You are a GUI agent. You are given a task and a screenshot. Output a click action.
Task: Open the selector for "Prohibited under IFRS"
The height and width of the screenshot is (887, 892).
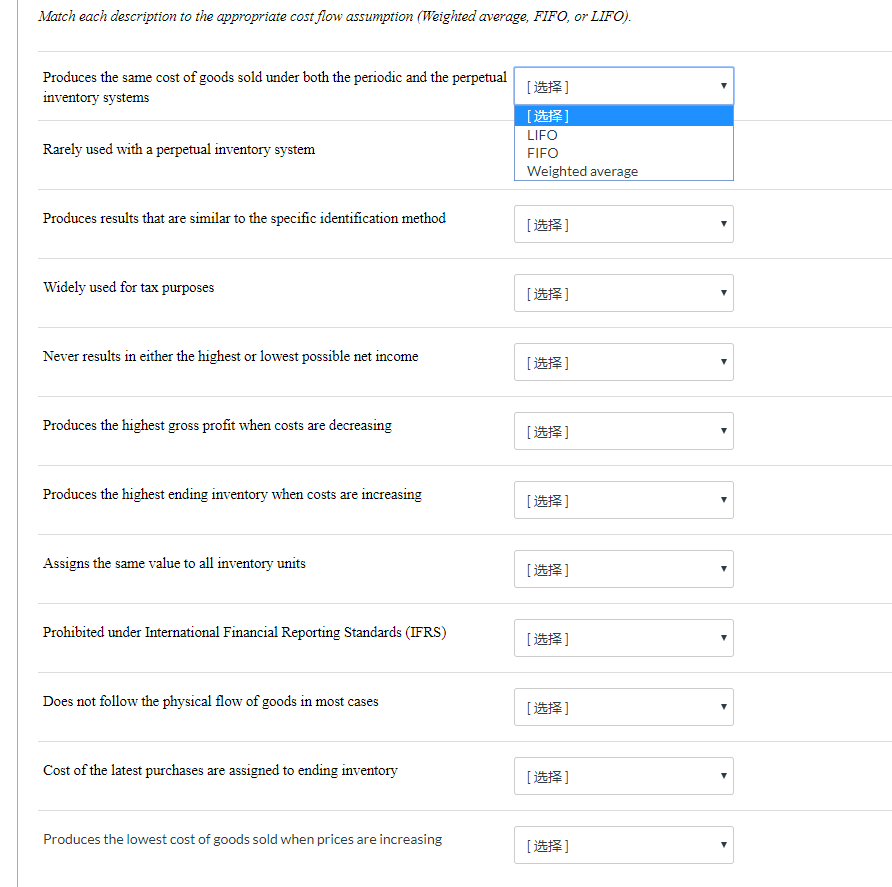(x=623, y=638)
